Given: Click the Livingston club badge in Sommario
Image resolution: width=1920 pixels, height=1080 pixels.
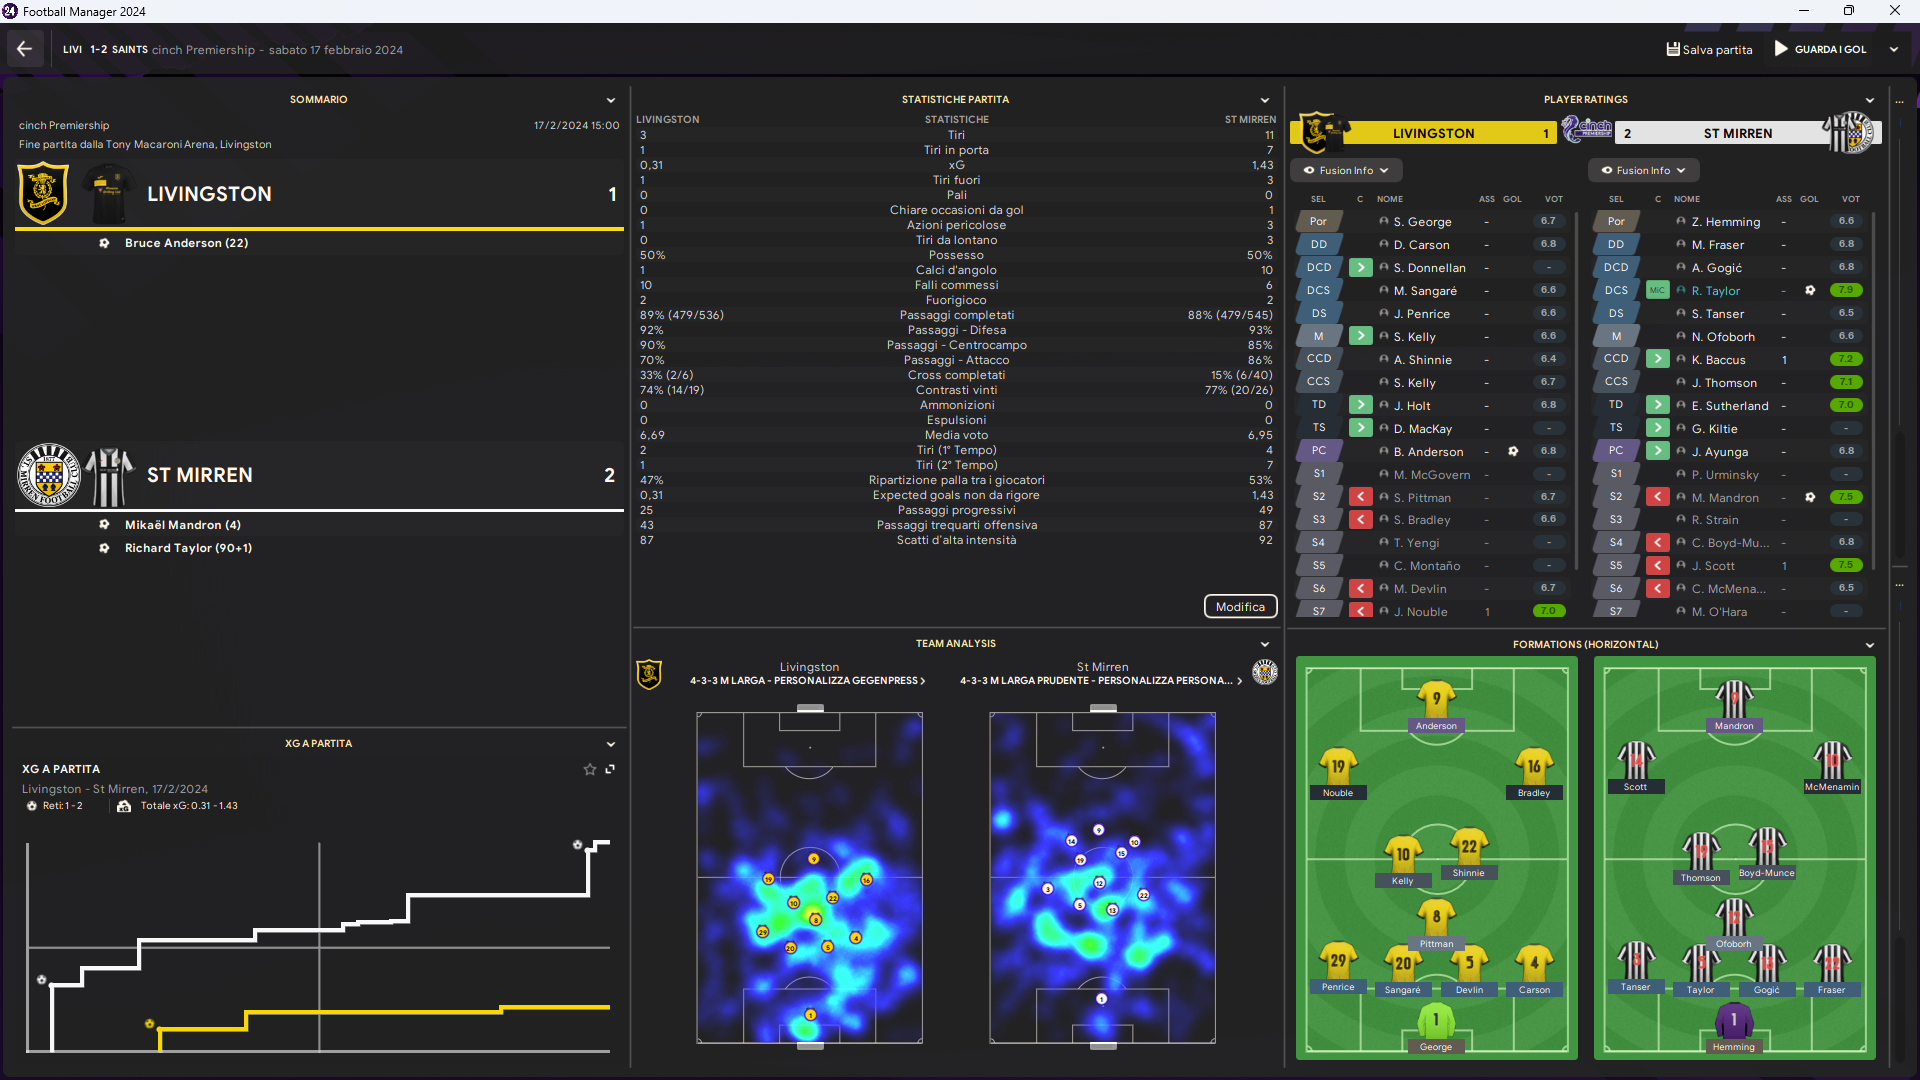Looking at the screenshot, I should [43, 194].
